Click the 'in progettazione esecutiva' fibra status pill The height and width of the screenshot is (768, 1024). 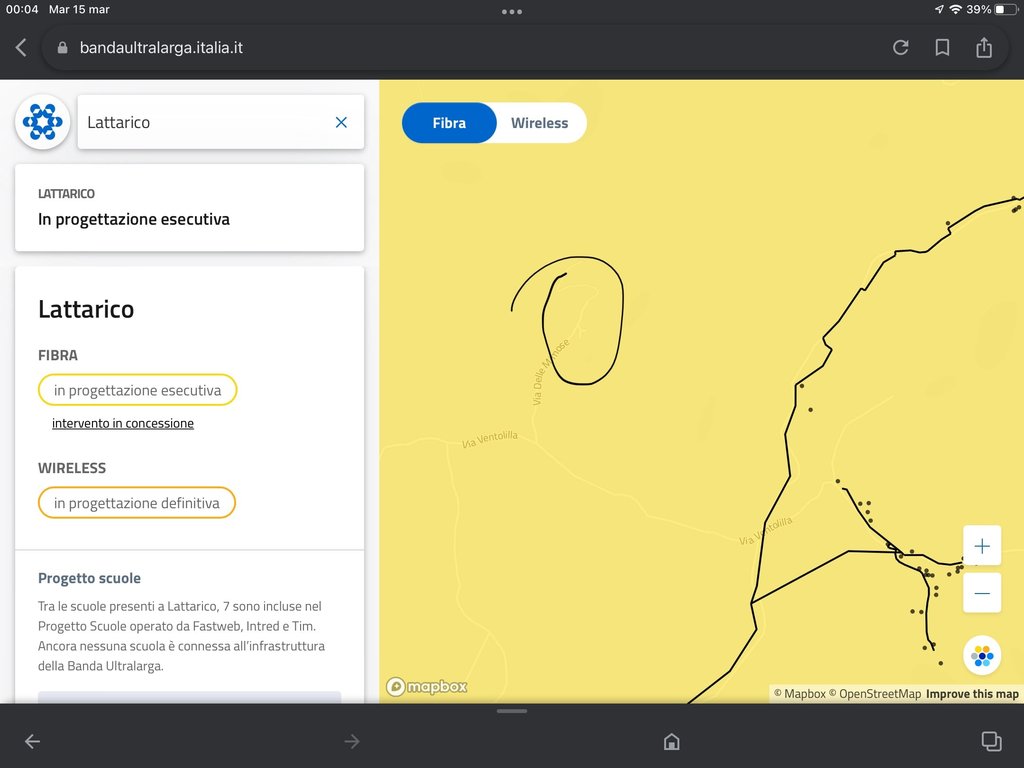pyautogui.click(x=137, y=390)
